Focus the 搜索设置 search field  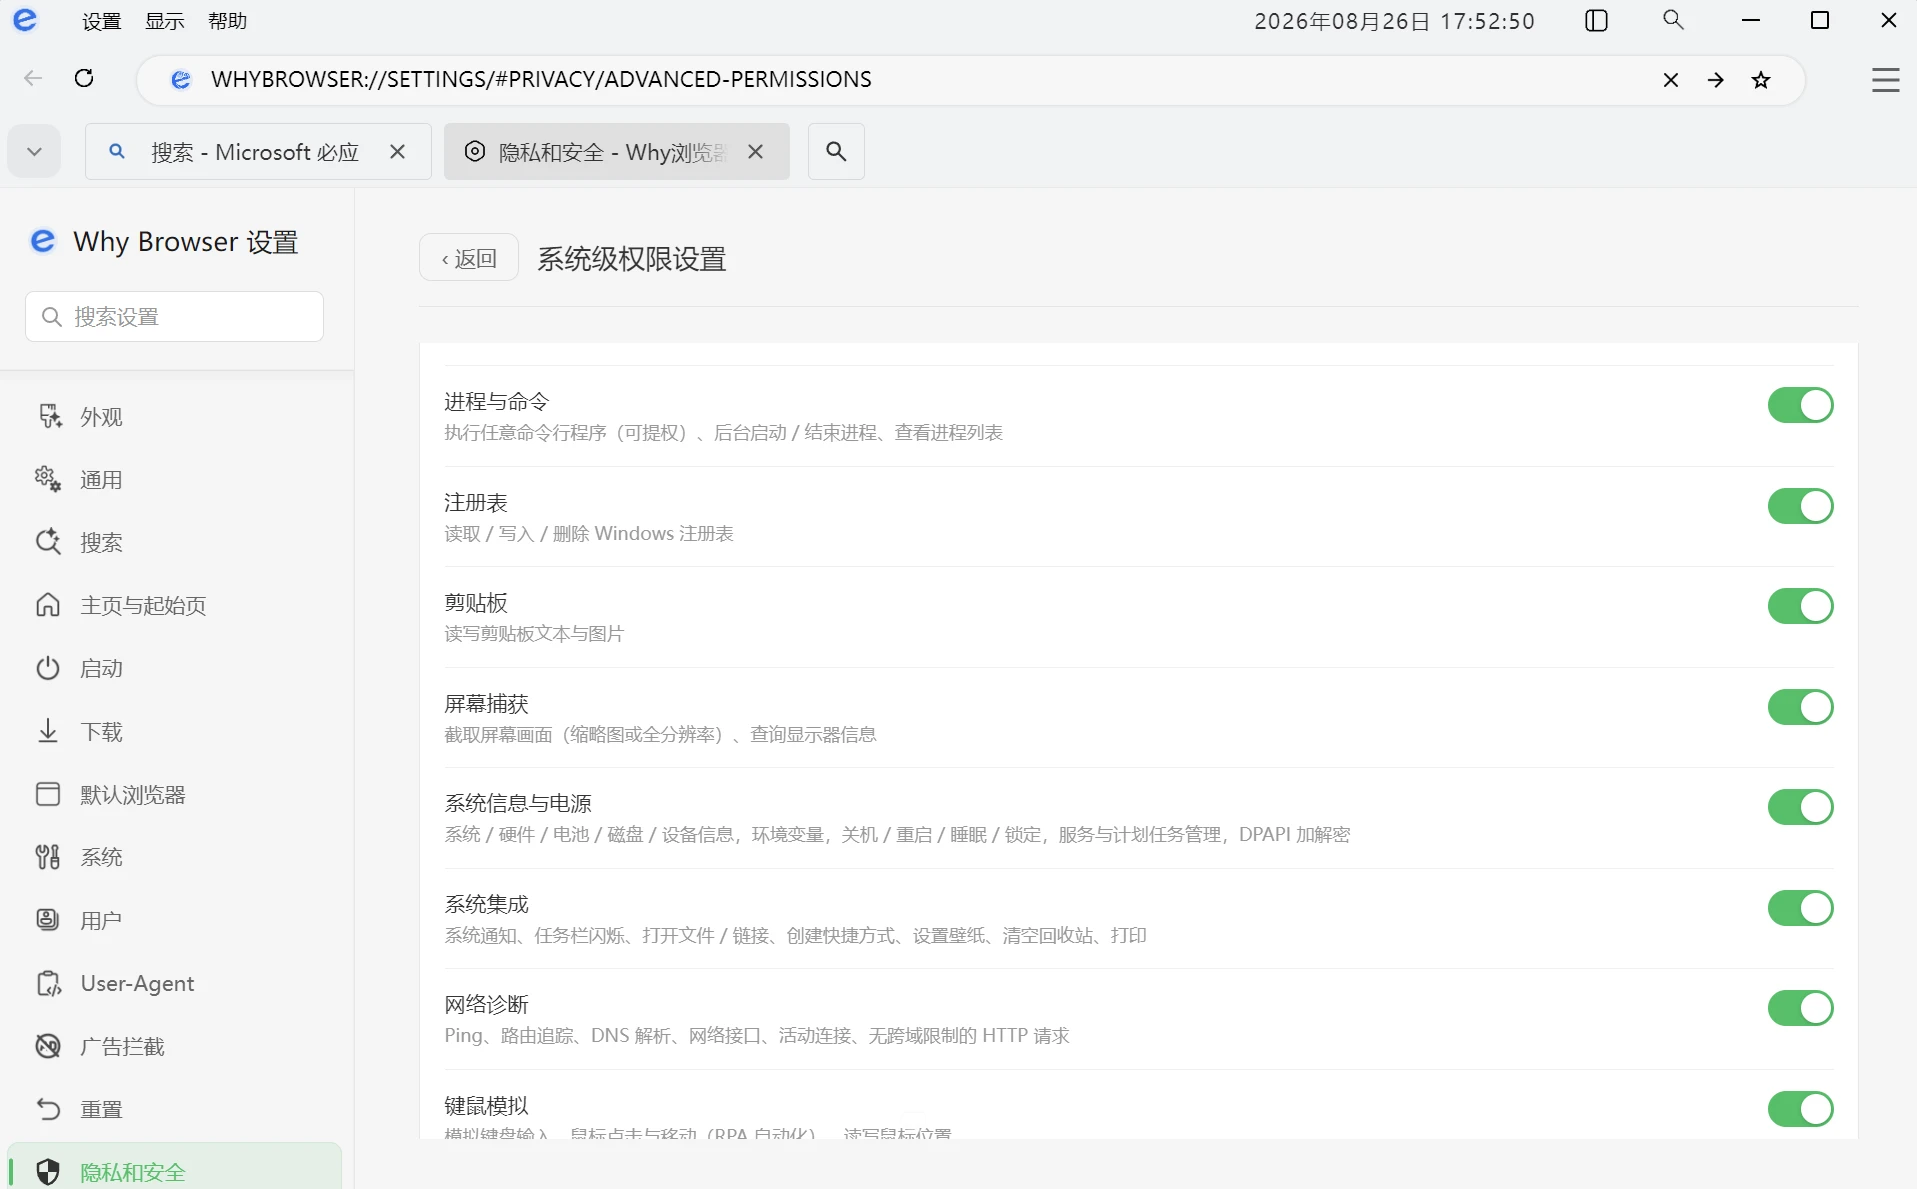point(174,316)
